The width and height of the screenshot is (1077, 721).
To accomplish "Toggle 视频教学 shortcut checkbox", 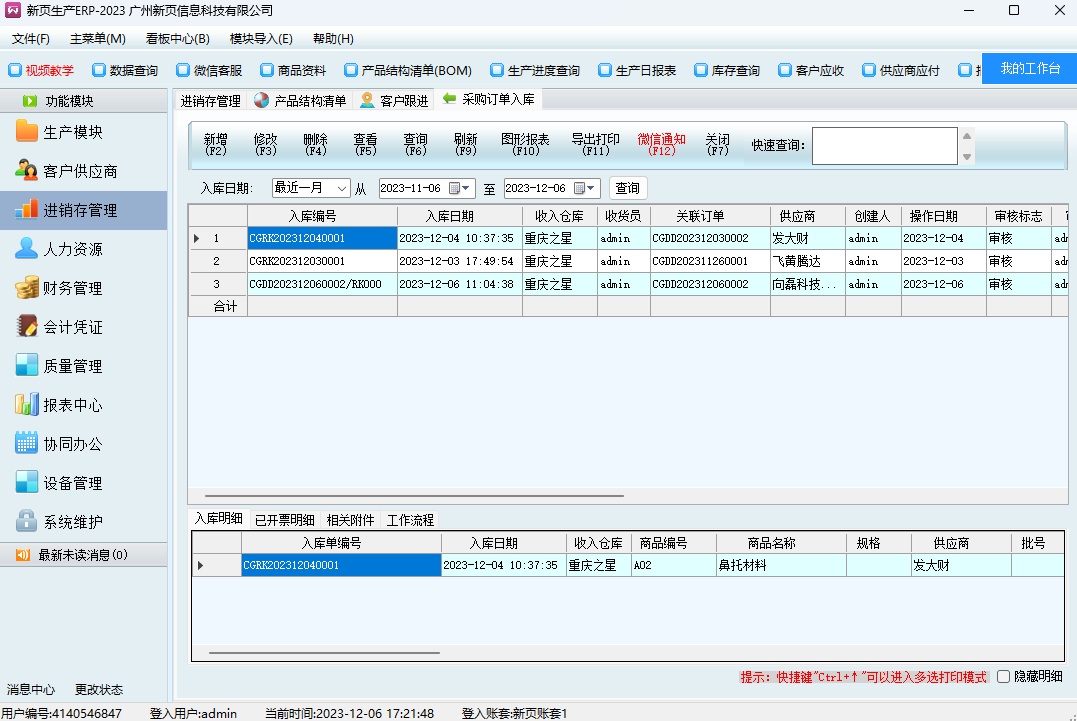I will tap(15, 69).
